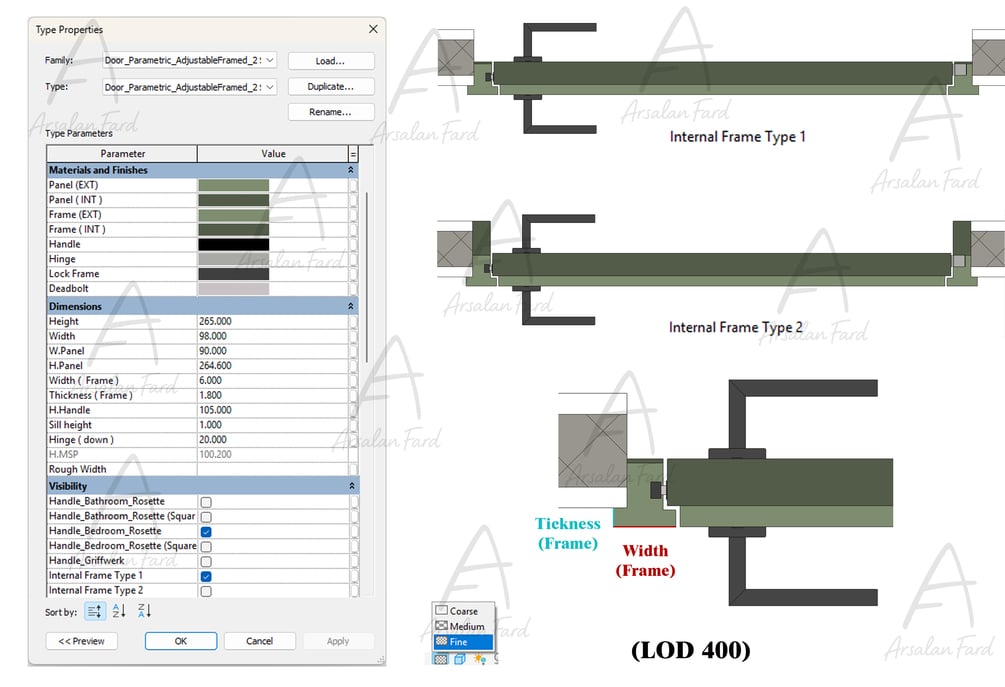Open Frame (INT) material swatch
Image resolution: width=1005 pixels, height=687 pixels.
[x=233, y=229]
